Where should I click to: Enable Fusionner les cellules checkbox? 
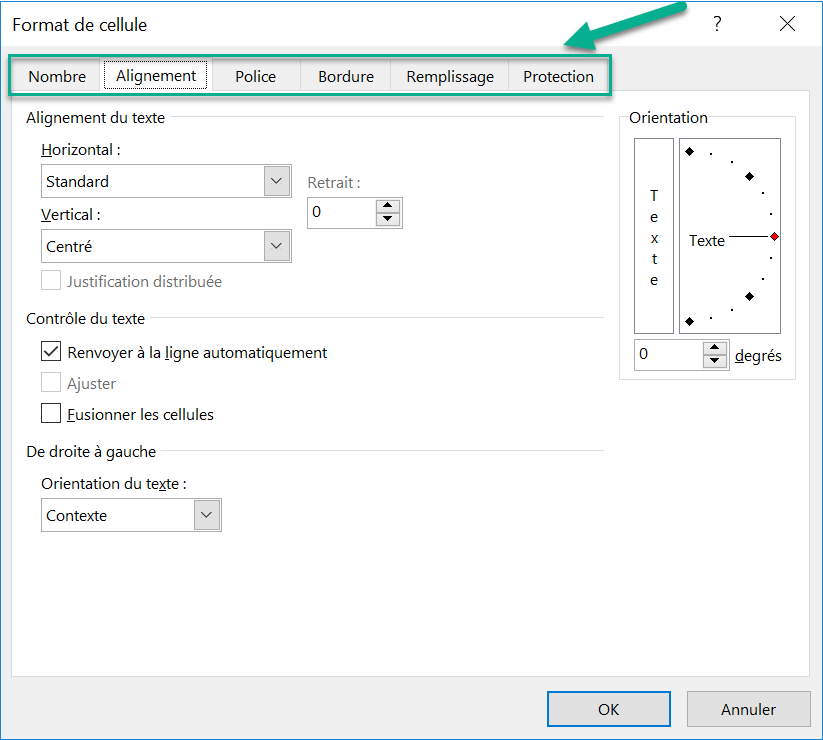51,414
